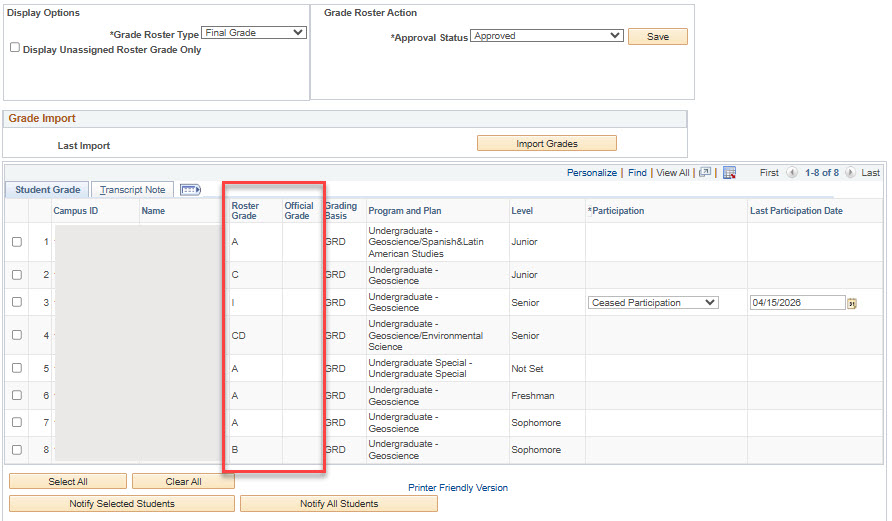This screenshot has height=521, width=892.
Task: Click the Find link
Action: click(x=637, y=172)
